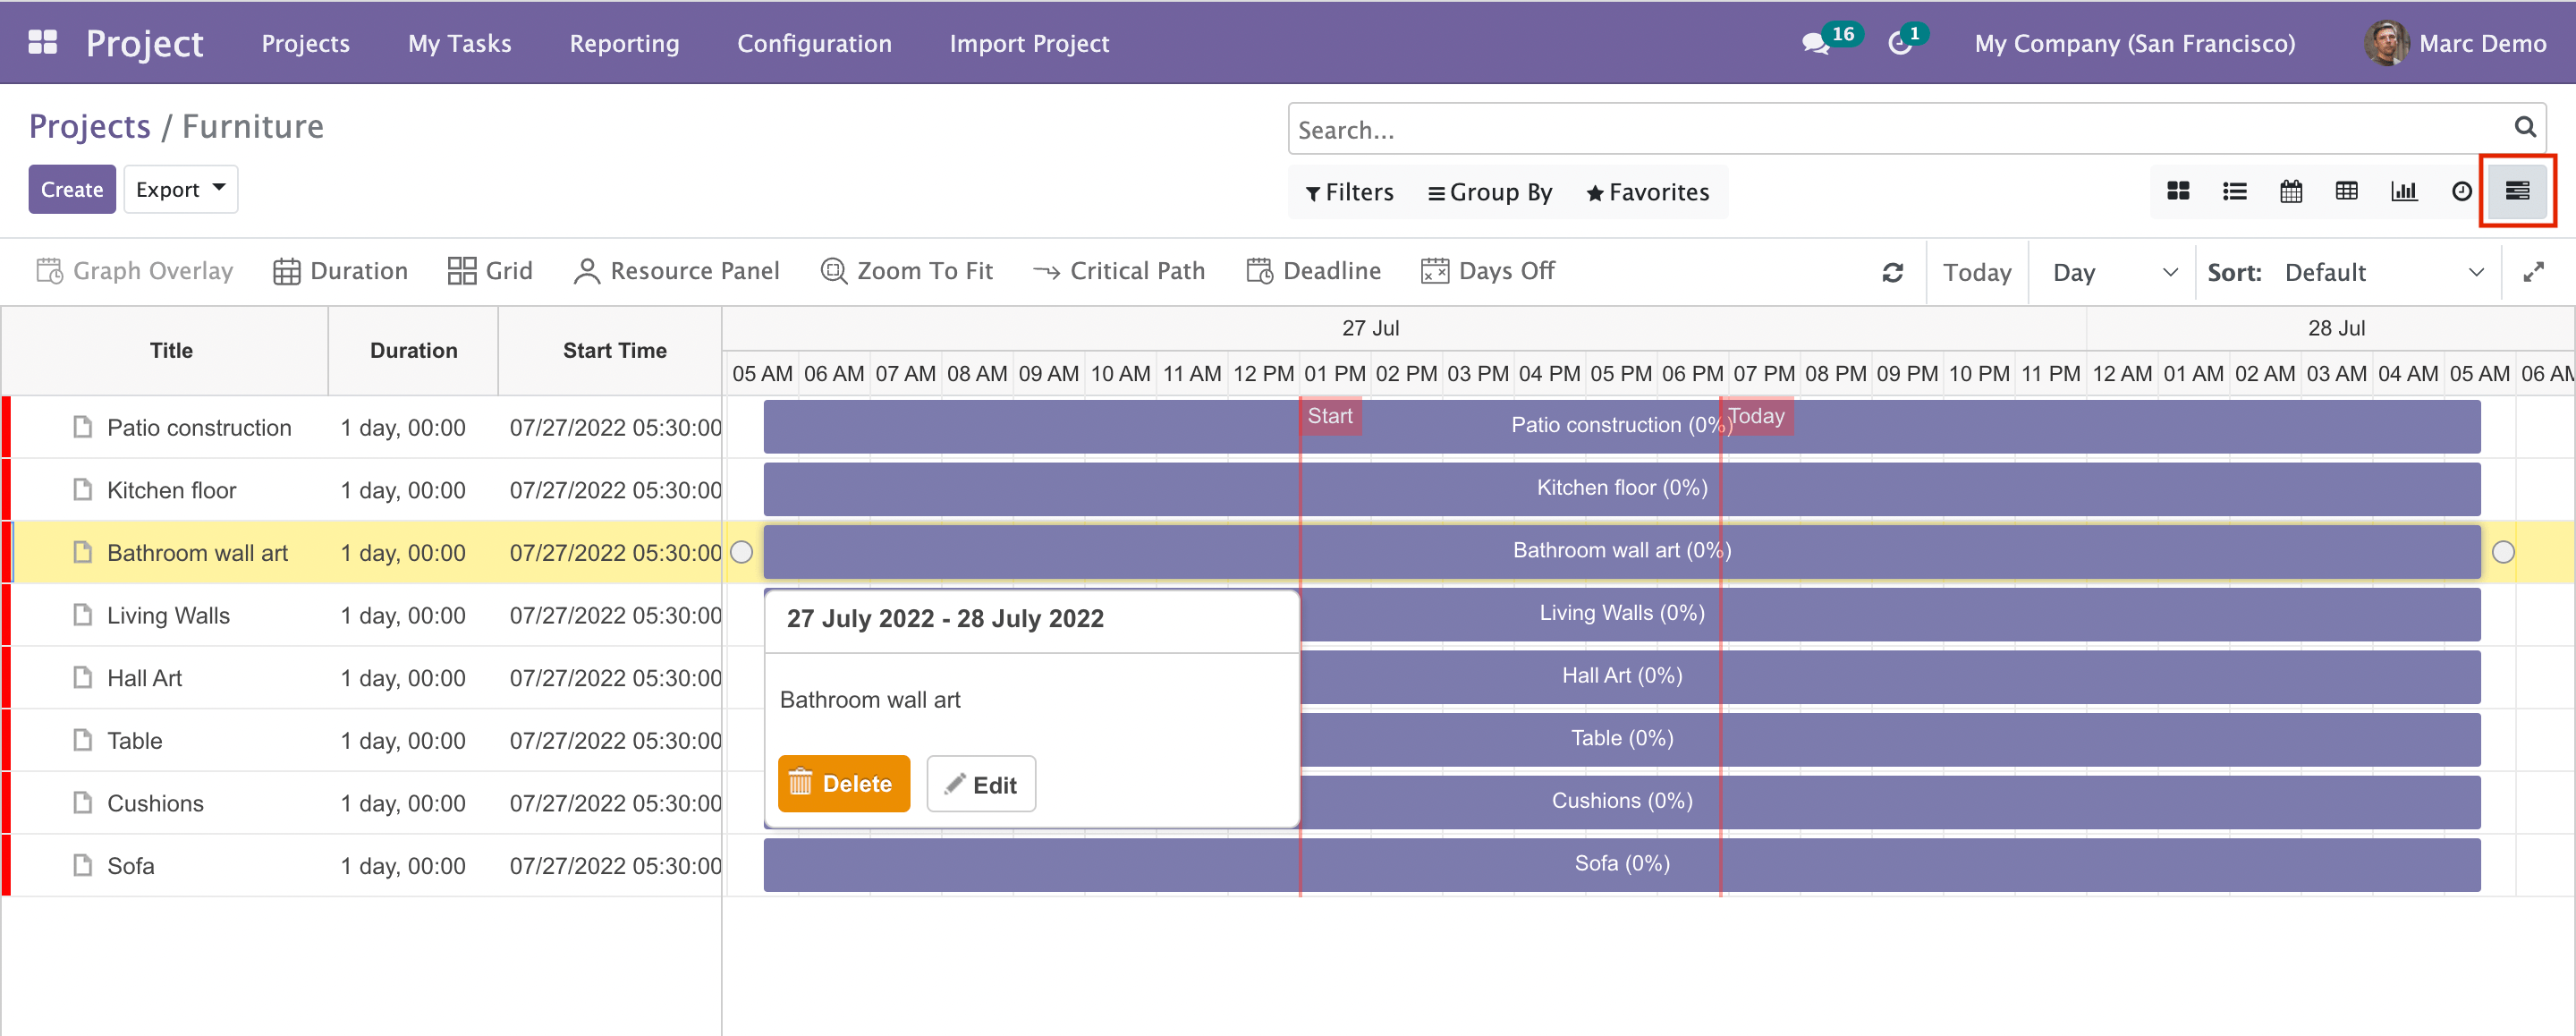The width and height of the screenshot is (2576, 1036).
Task: Open the Calendar view icon
Action: click(2290, 191)
